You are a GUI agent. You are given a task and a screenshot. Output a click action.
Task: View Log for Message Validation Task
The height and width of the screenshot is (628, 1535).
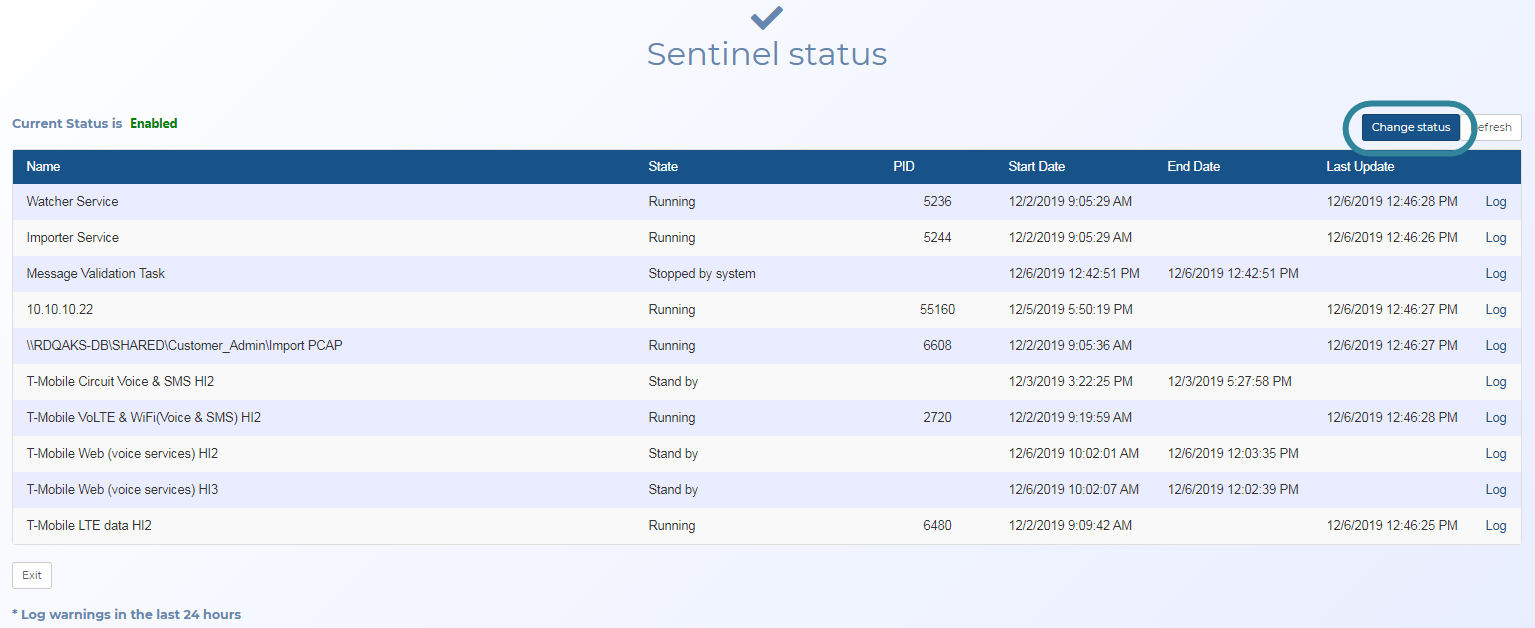pos(1495,274)
